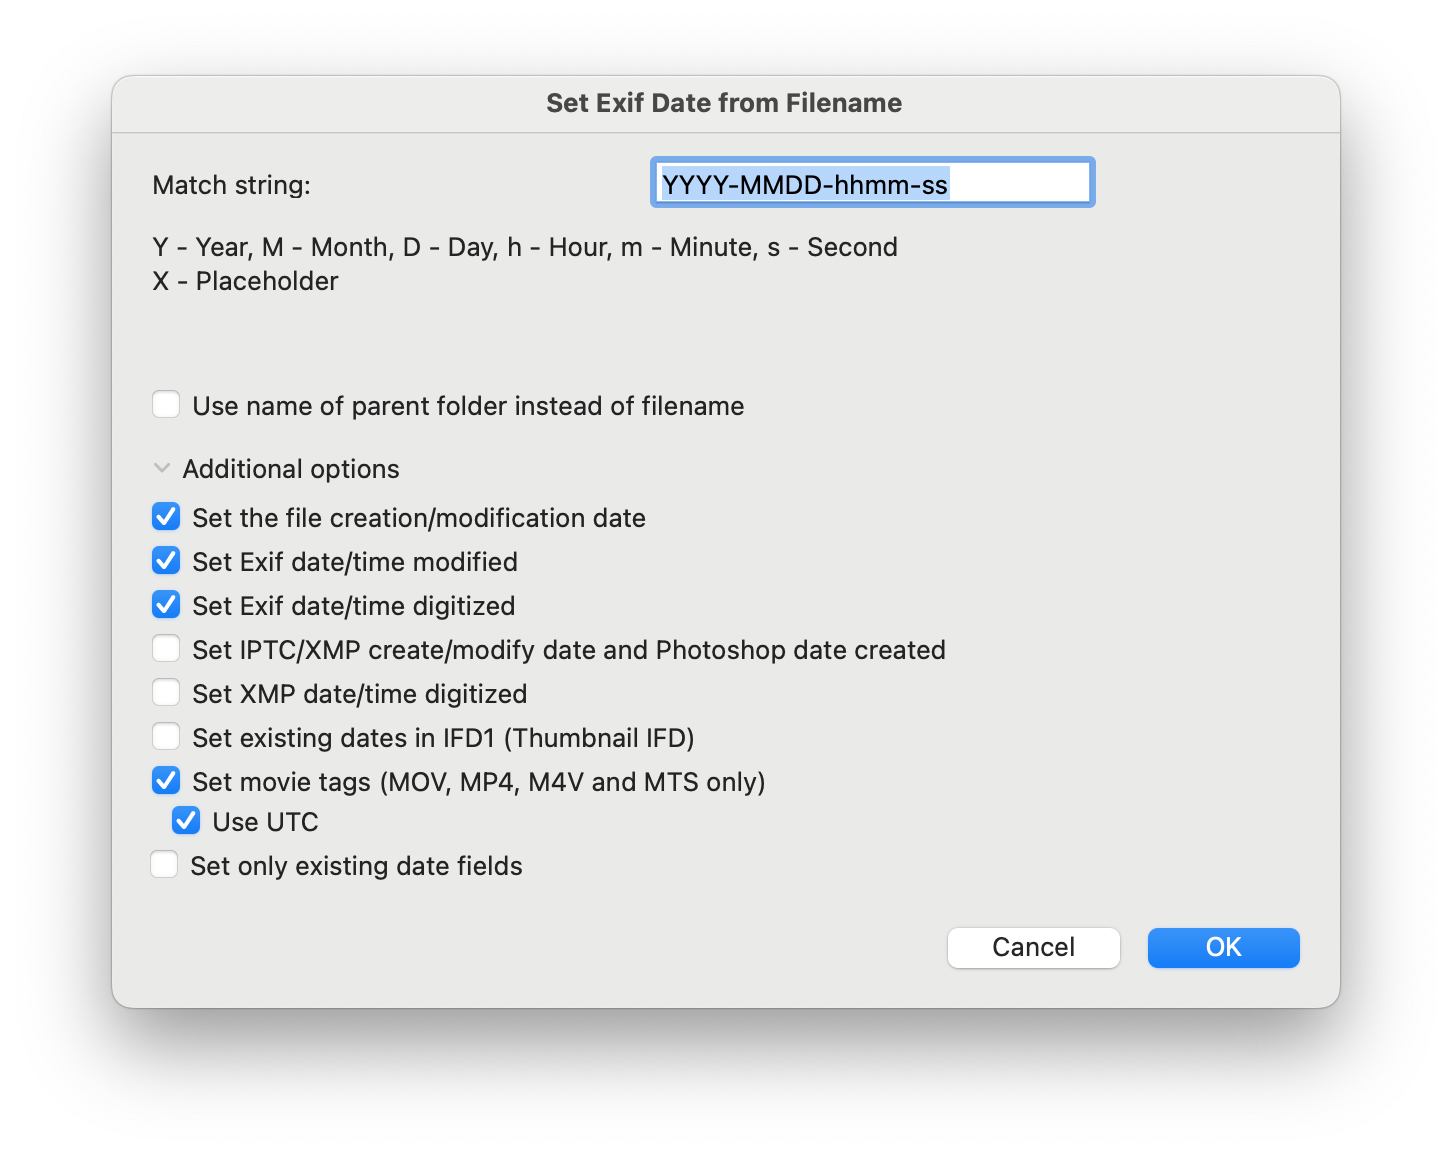The image size is (1452, 1156).
Task: Disable Set Exif date/time digitized checkbox
Action: [166, 605]
